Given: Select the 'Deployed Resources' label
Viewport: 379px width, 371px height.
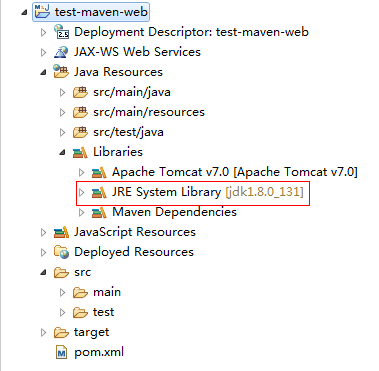Looking at the screenshot, I should click(x=134, y=252).
